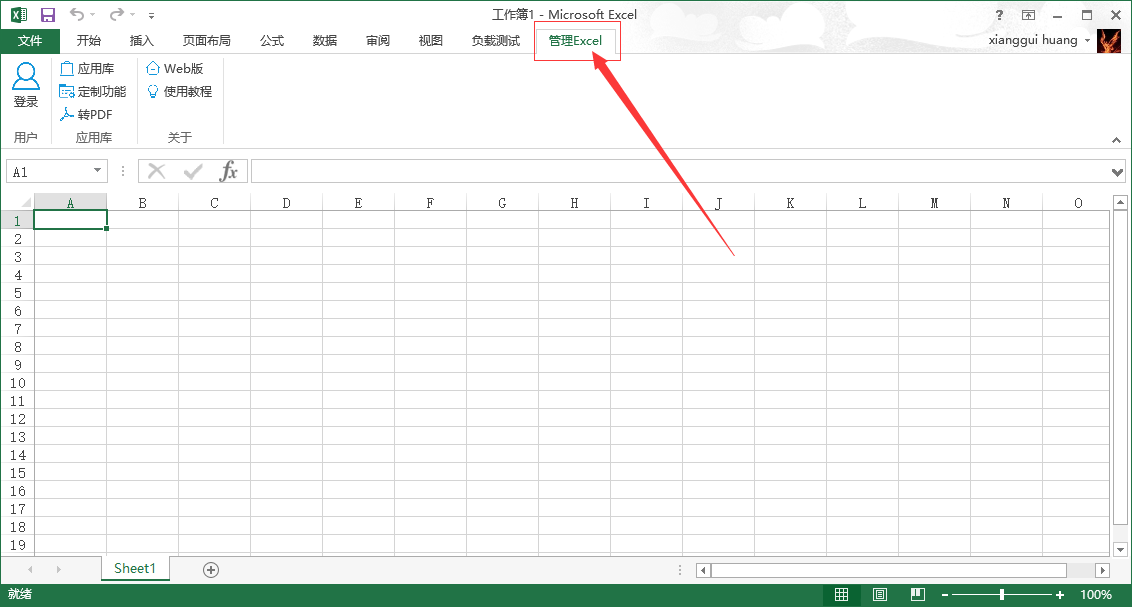This screenshot has width=1132, height=607.
Task: Open the 应用库 app library
Action: [x=87, y=69]
